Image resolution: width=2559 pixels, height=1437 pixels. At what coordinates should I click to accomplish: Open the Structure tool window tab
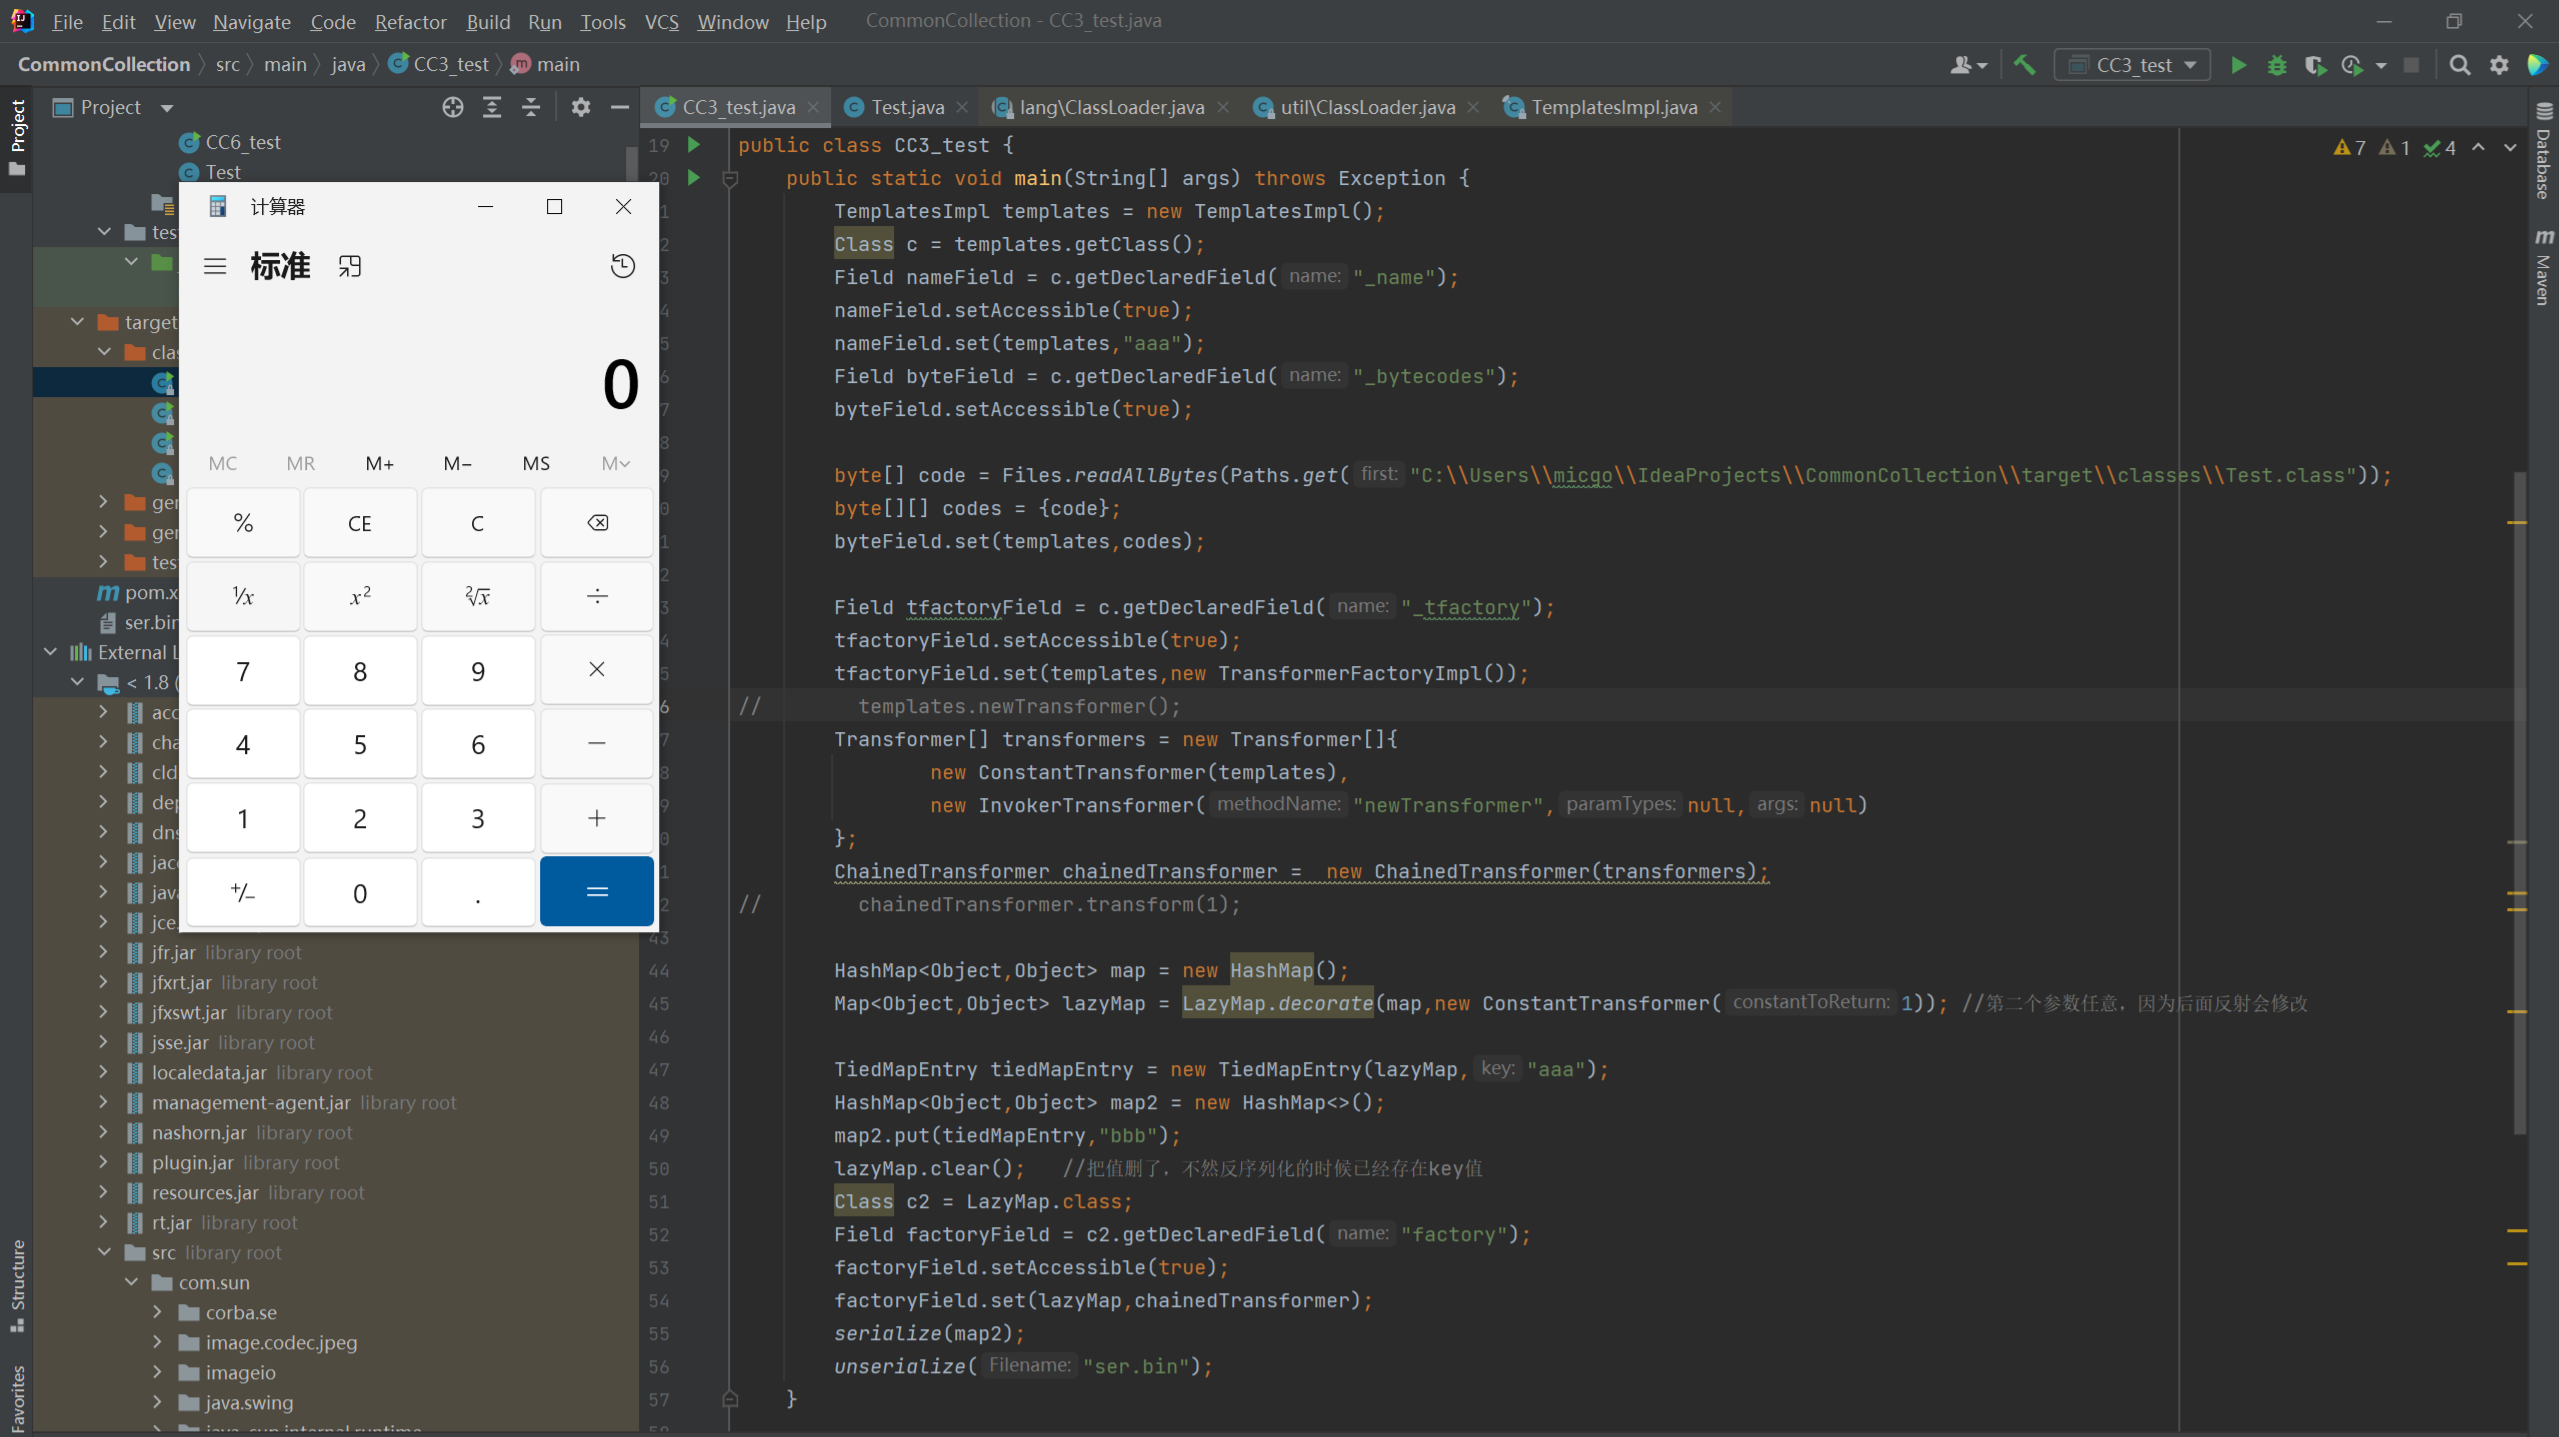pos(17,1286)
